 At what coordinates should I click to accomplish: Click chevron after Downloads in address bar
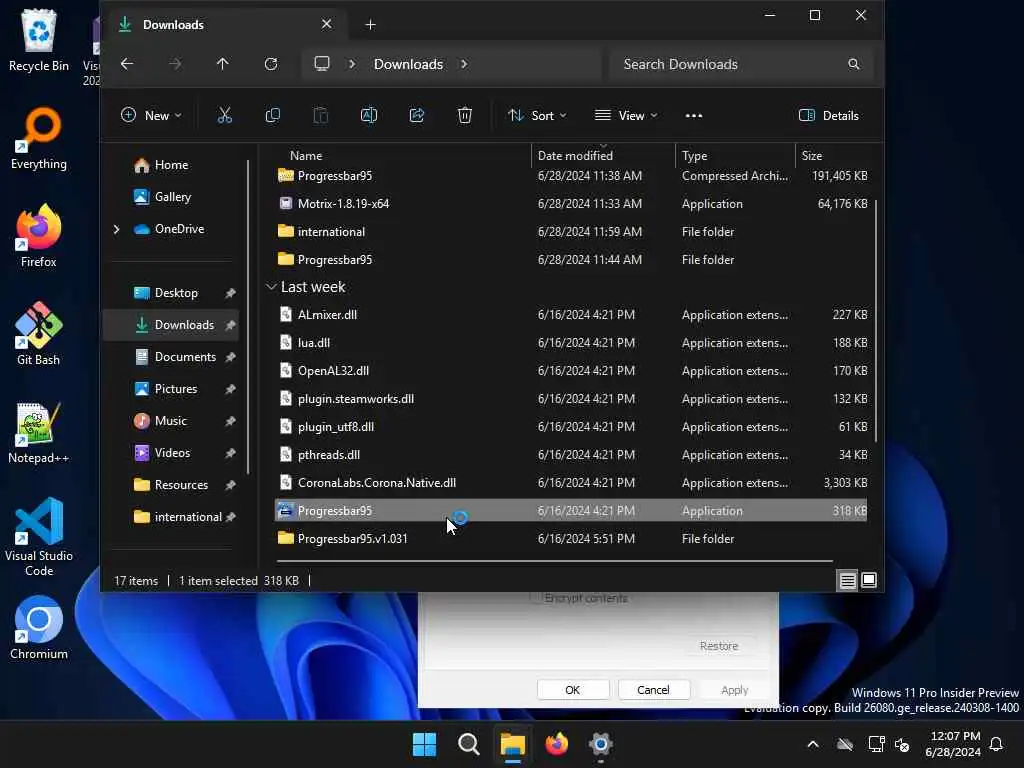464,64
